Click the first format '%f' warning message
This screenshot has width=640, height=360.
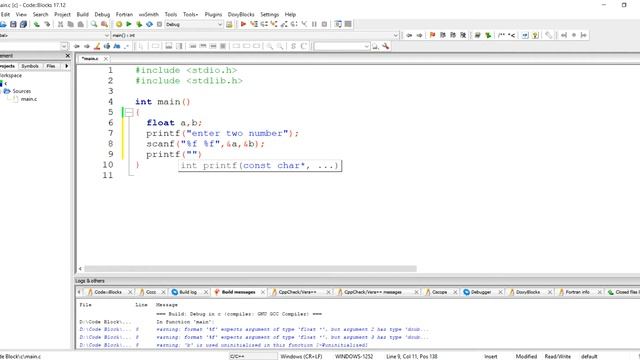[x=292, y=329]
